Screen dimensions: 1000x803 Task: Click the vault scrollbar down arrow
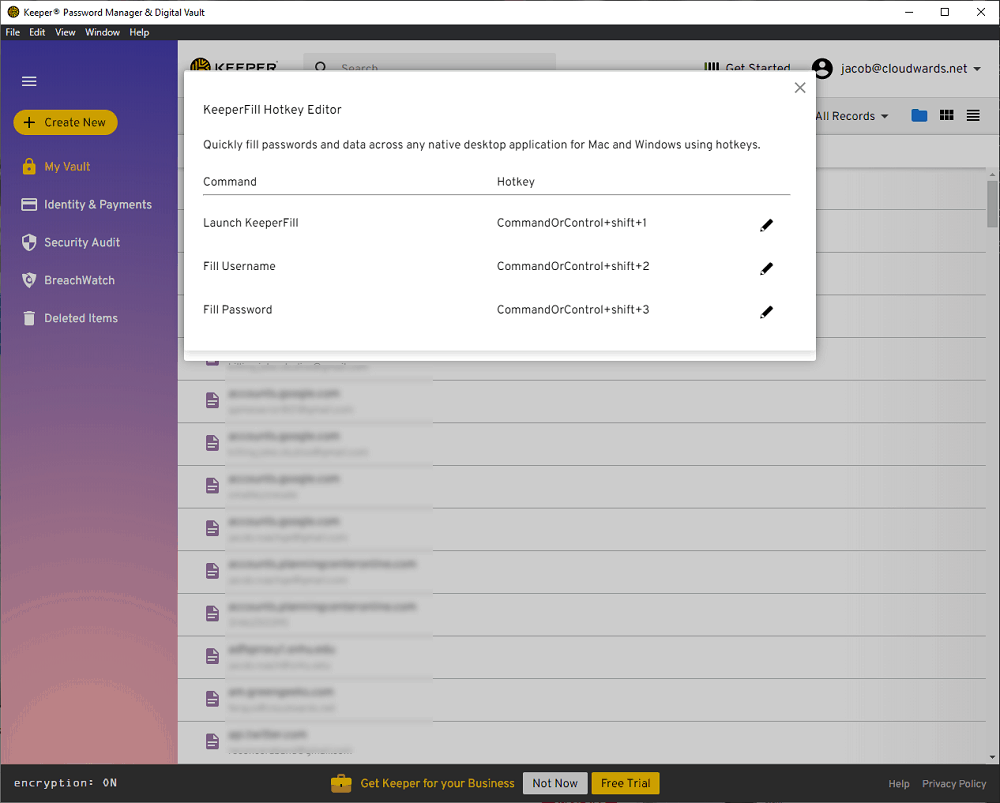(x=992, y=757)
